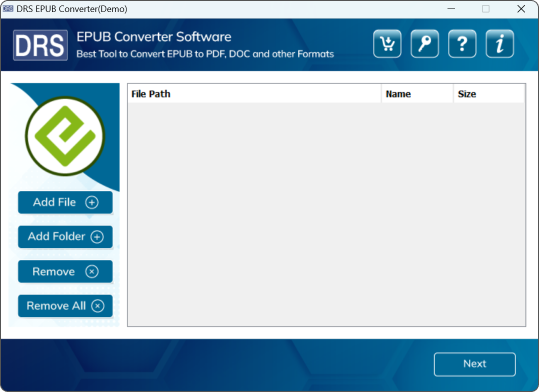Minimize the DRS EPUB Converter window

[451, 9]
